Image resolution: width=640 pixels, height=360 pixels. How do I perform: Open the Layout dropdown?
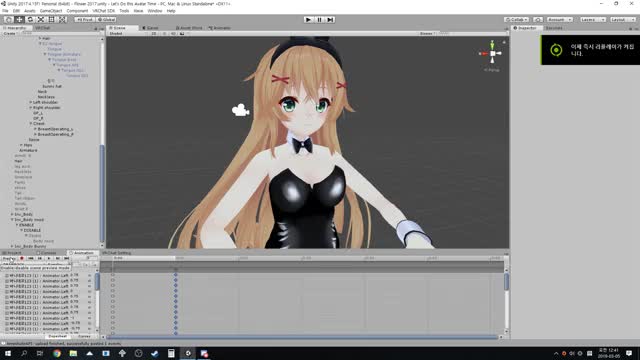click(622, 20)
